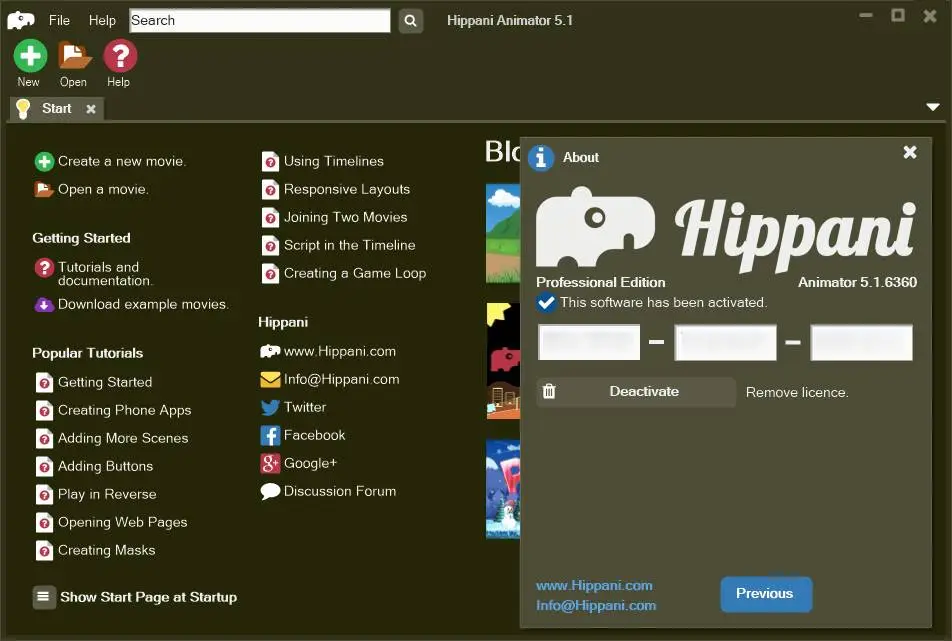
Task: Click Download example movies link
Action: (x=143, y=304)
